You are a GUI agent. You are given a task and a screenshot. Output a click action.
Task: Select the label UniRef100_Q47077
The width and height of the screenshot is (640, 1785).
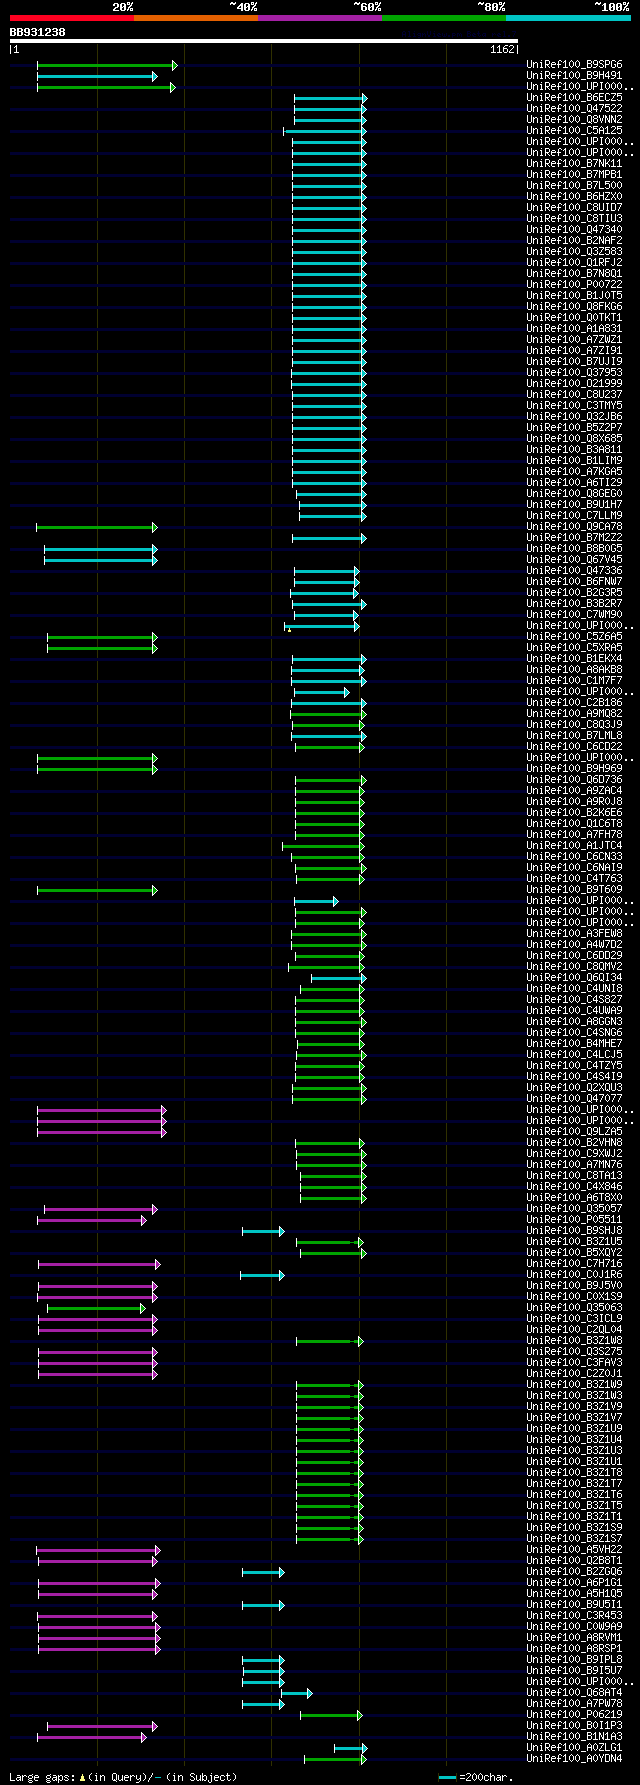coord(574,1099)
